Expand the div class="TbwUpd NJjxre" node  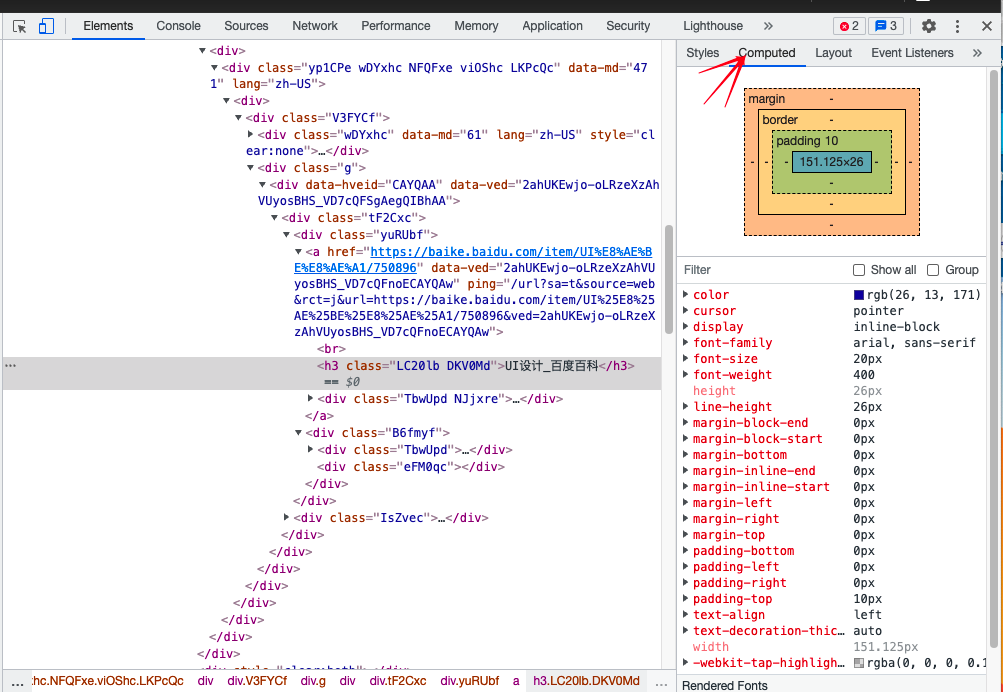pyautogui.click(x=311, y=398)
